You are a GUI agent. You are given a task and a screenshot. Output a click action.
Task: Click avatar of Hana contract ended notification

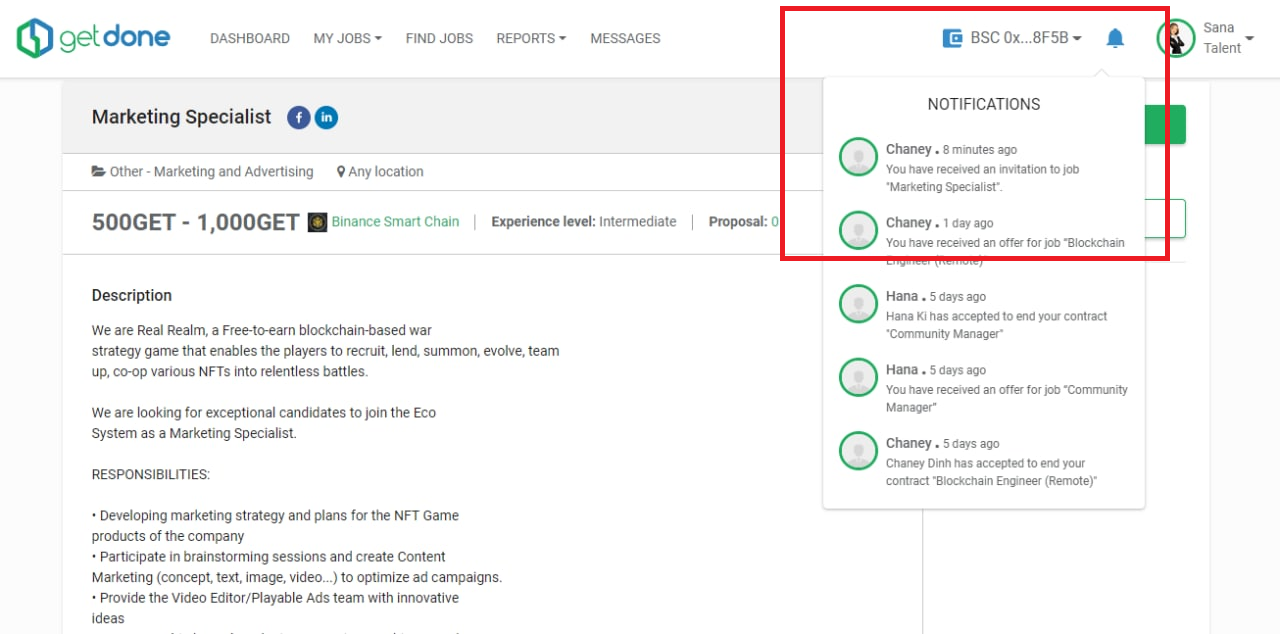click(858, 304)
